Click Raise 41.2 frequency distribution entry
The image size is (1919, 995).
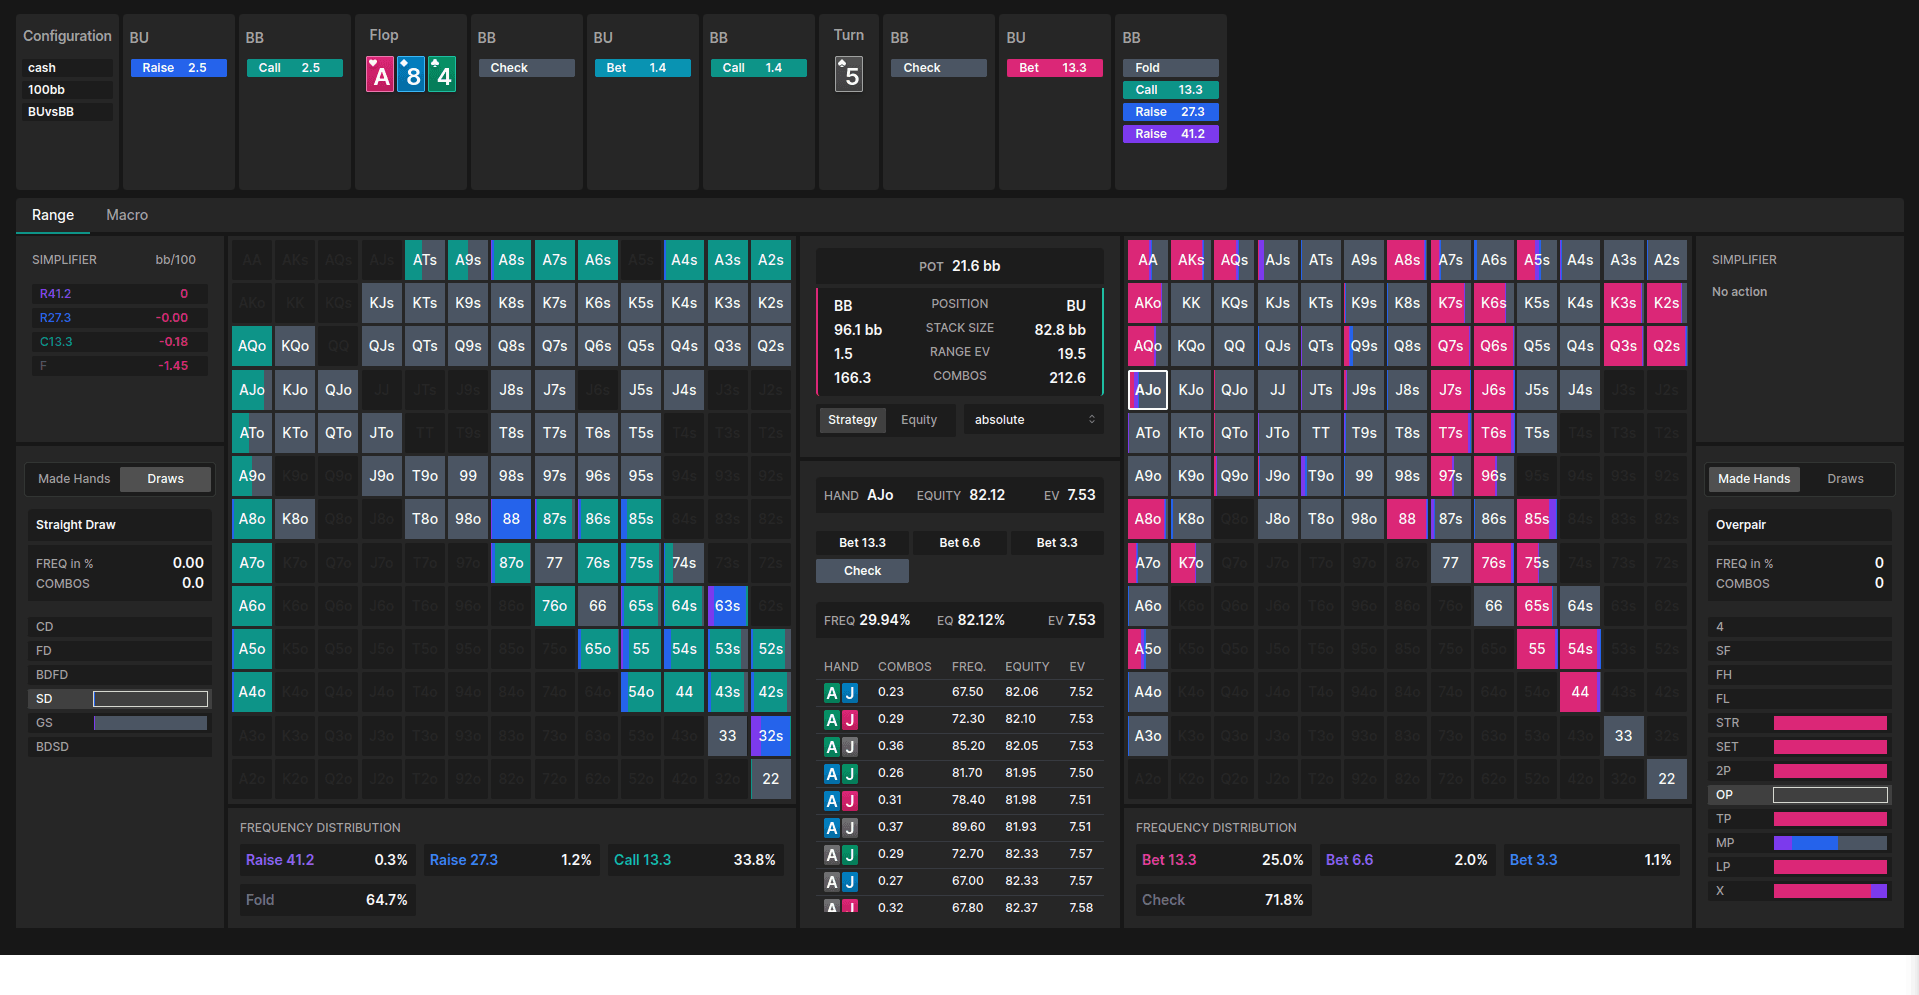(327, 860)
